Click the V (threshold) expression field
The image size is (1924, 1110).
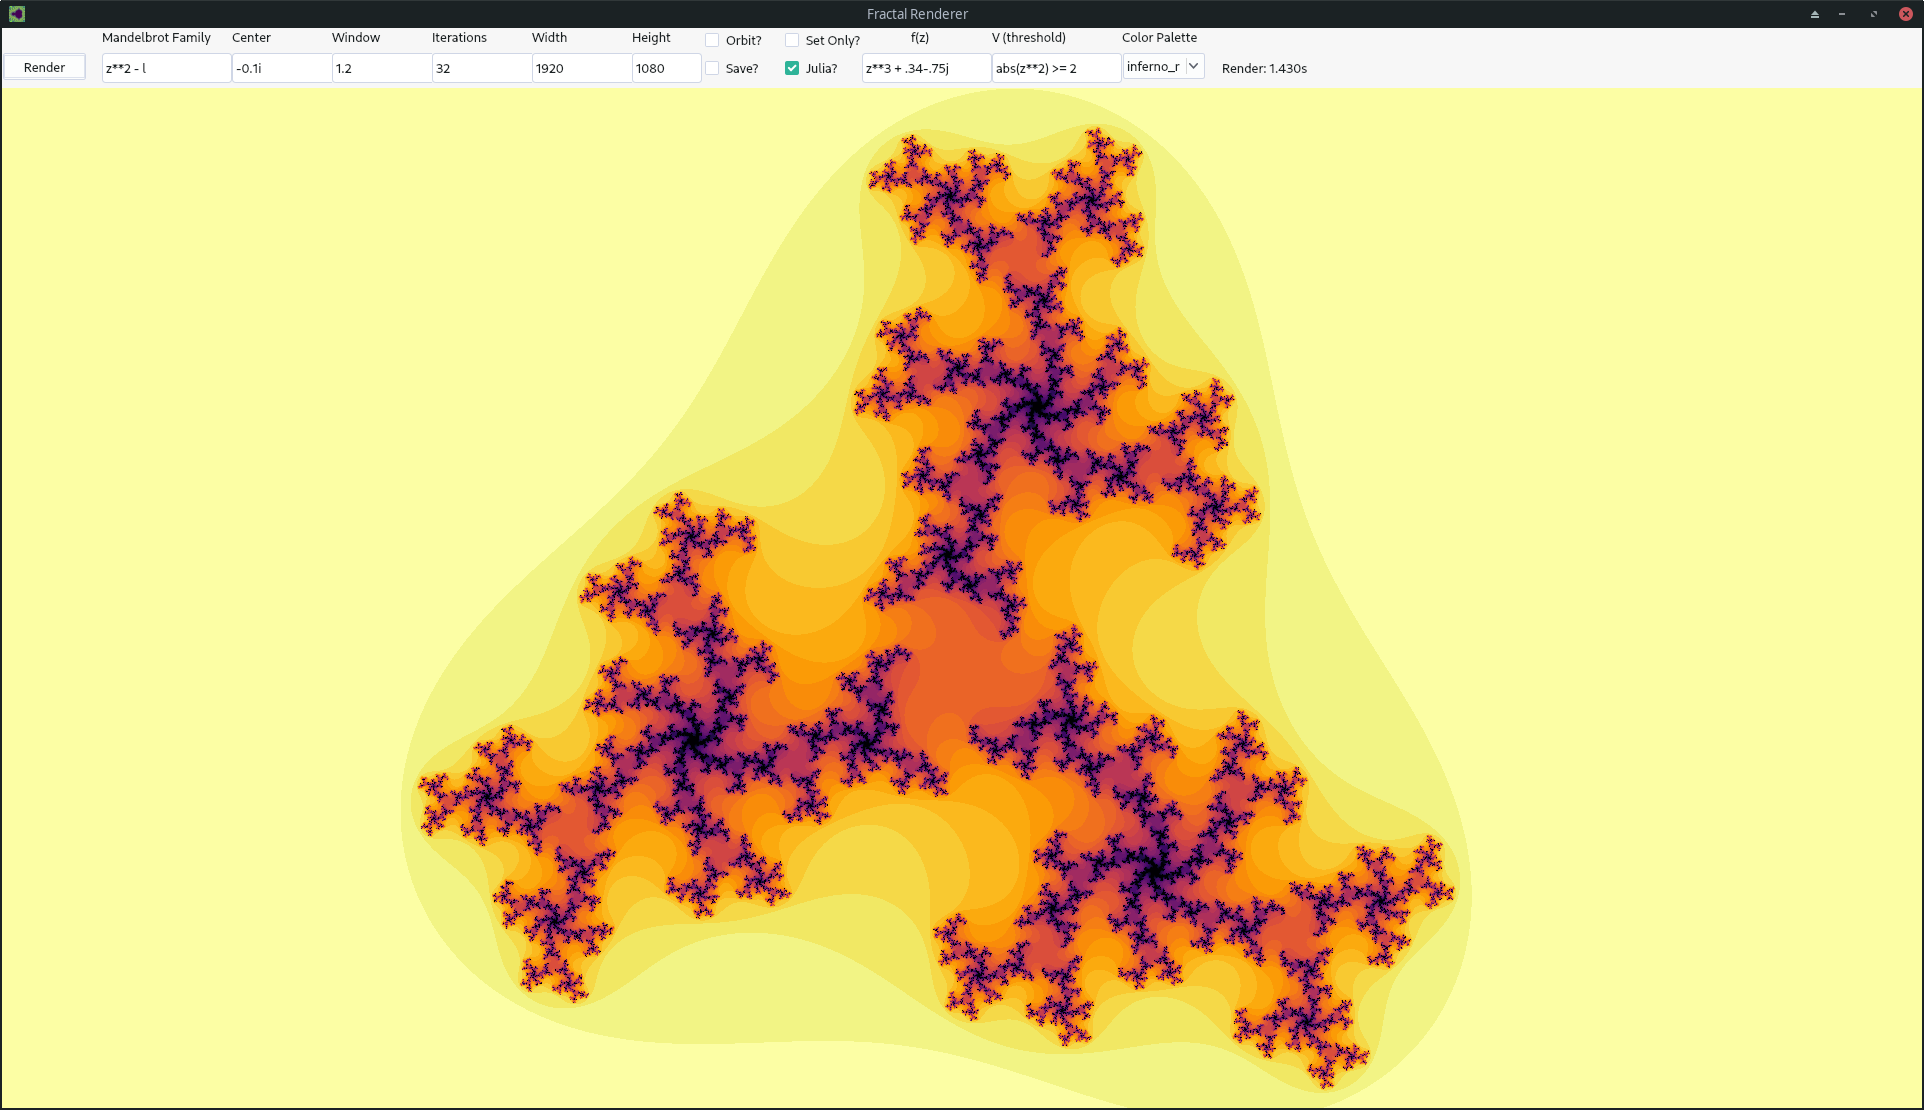1055,68
